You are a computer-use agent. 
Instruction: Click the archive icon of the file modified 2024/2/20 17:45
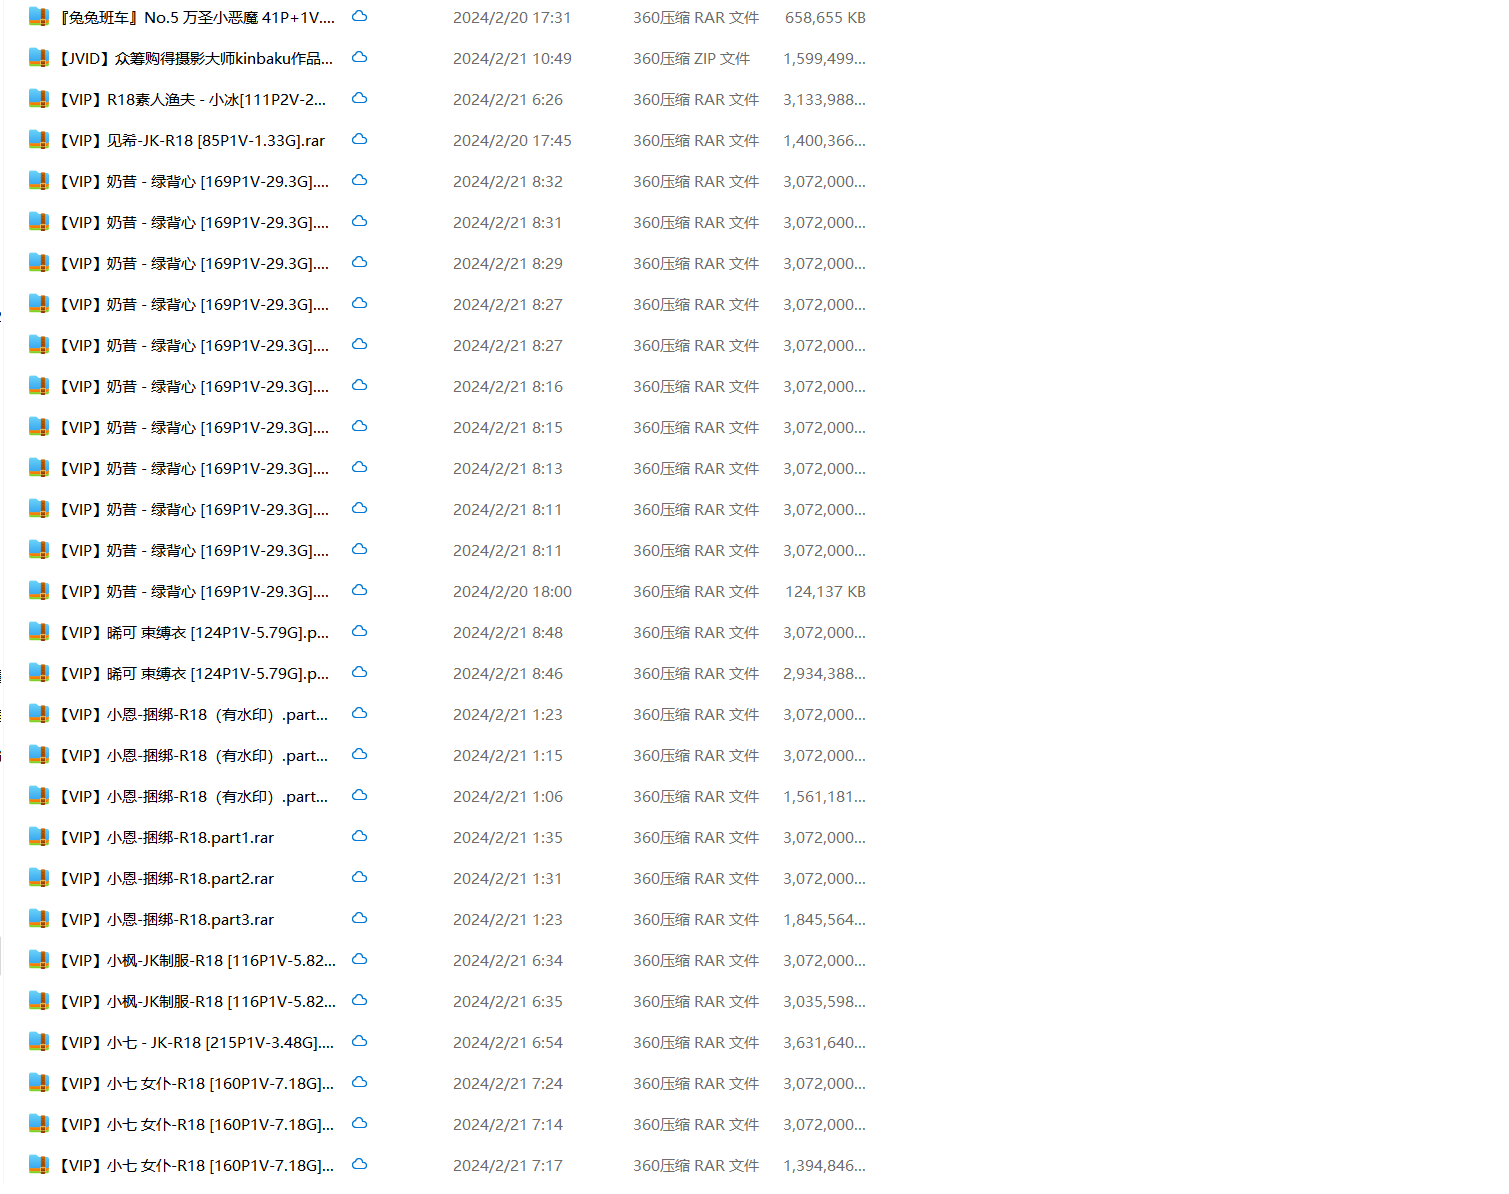click(x=39, y=140)
